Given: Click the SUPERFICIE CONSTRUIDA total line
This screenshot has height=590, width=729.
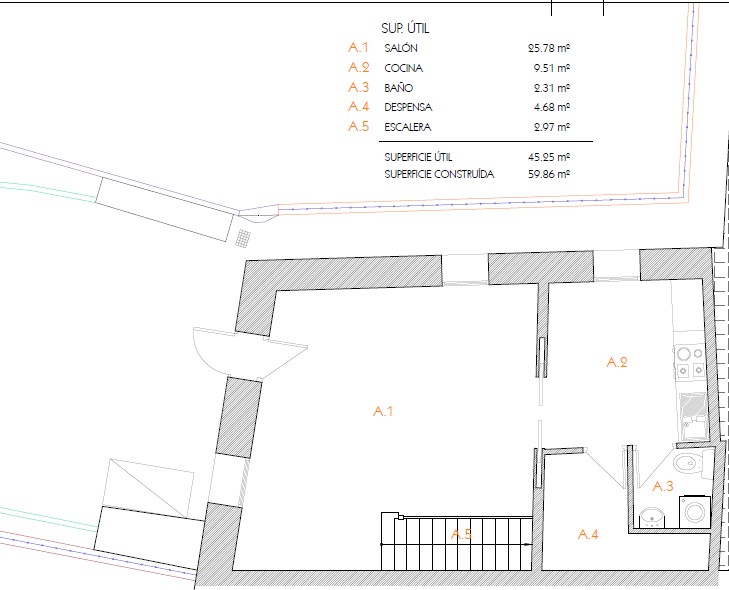Looking at the screenshot, I should (438, 174).
